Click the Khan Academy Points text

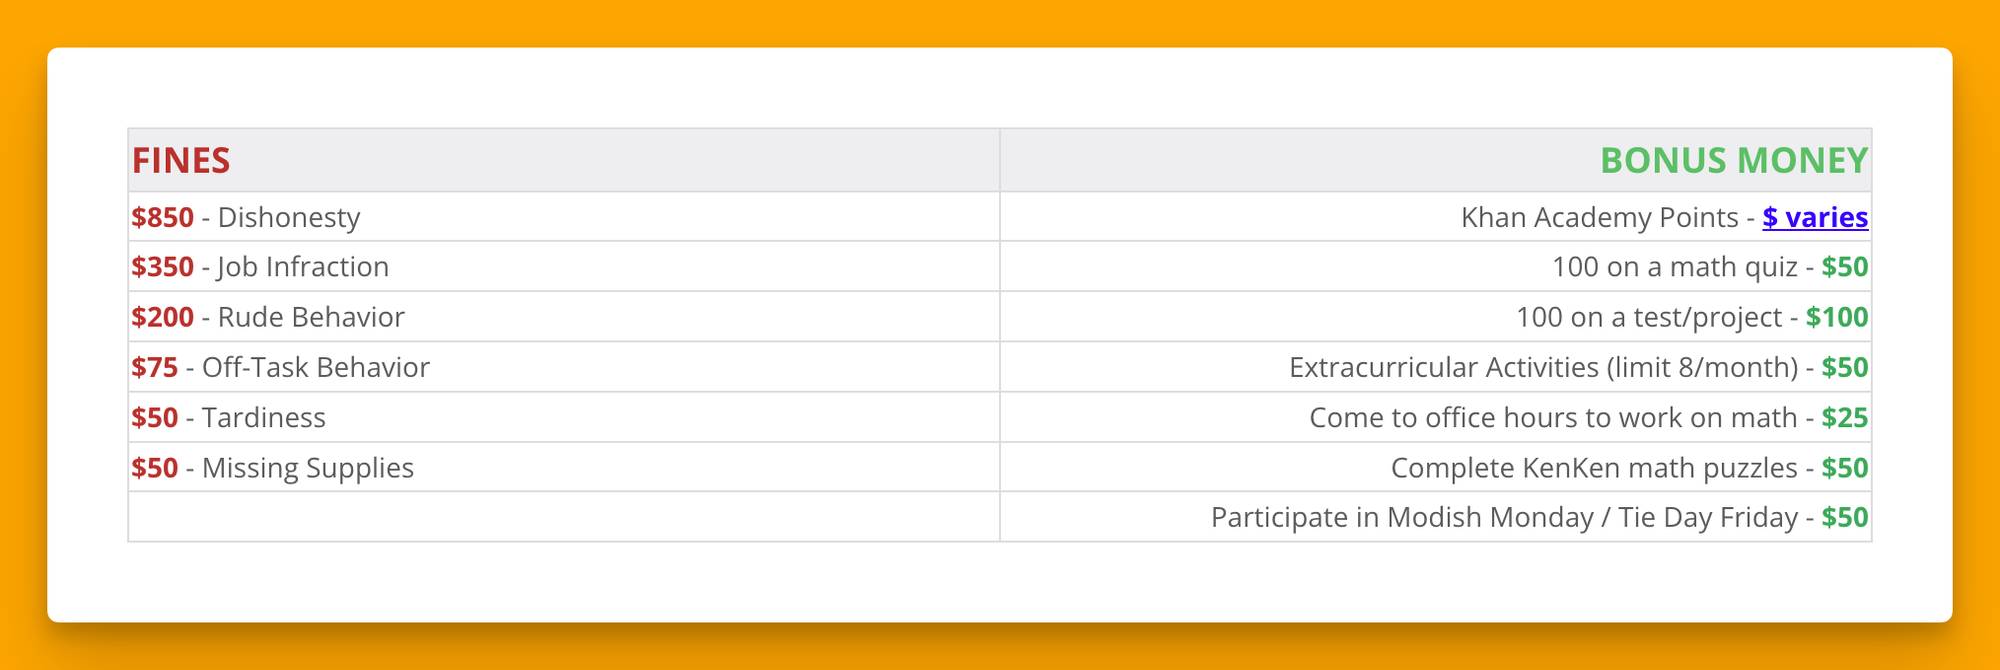click(1600, 217)
